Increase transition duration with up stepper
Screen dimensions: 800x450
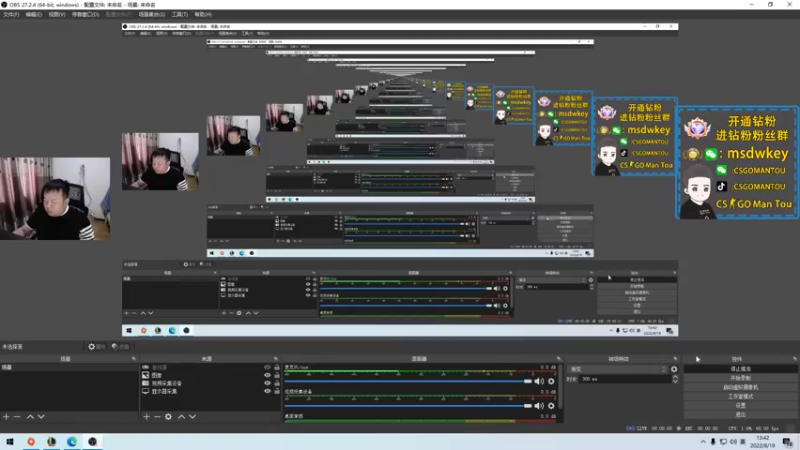pos(675,377)
